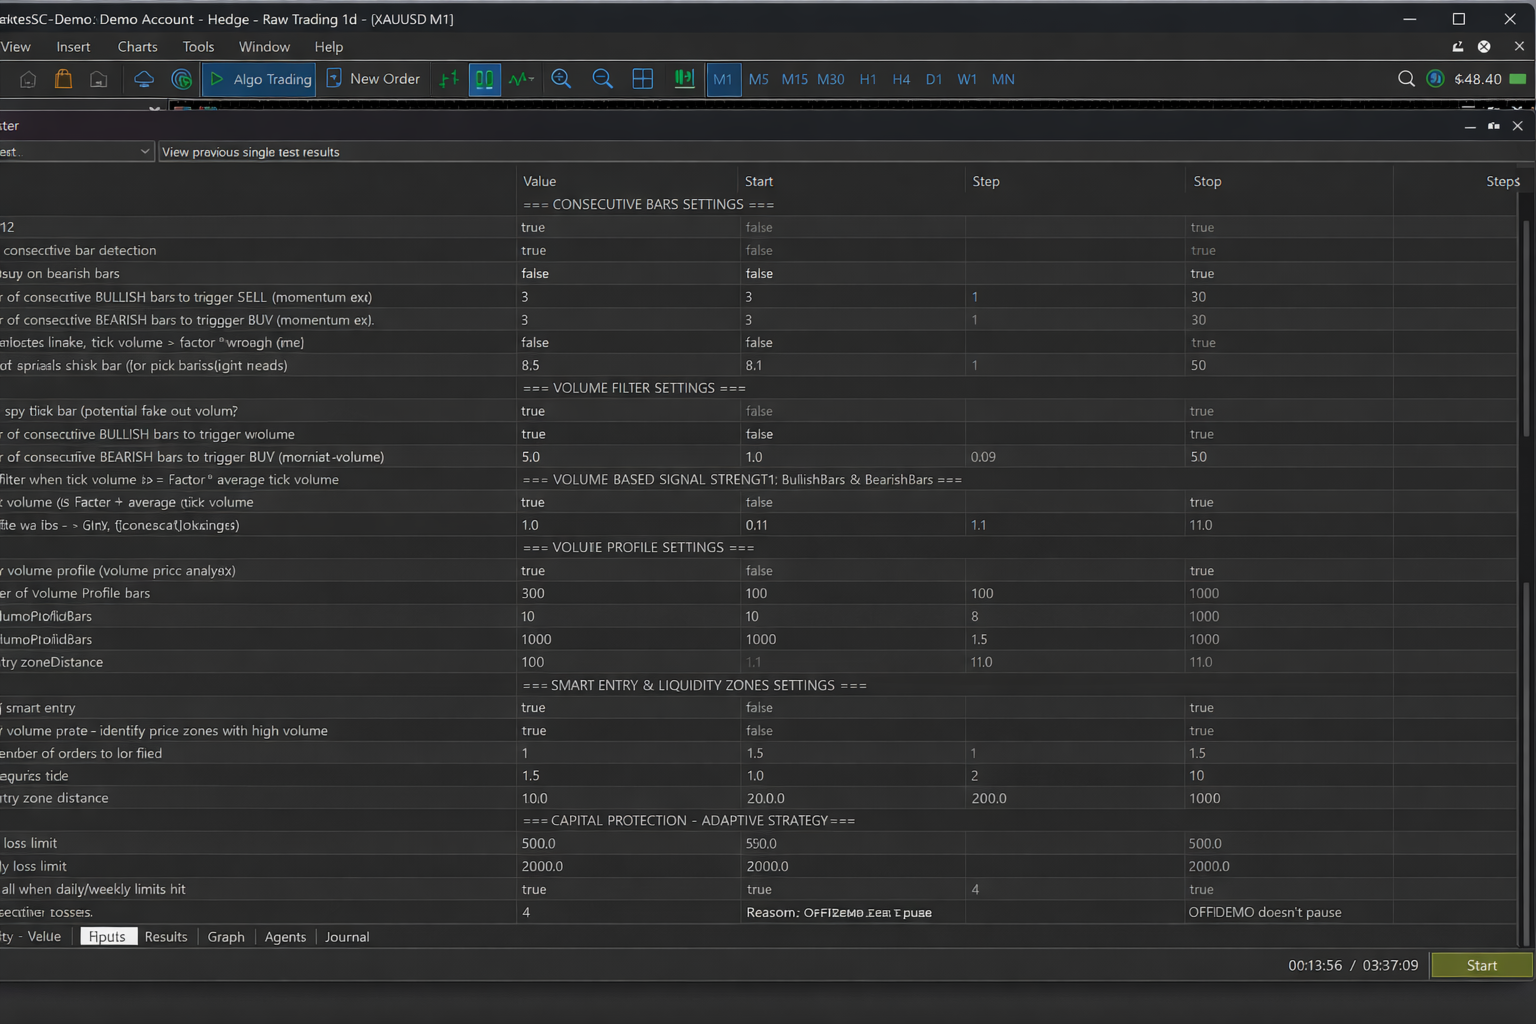Open View previous single test results field

click(x=845, y=152)
